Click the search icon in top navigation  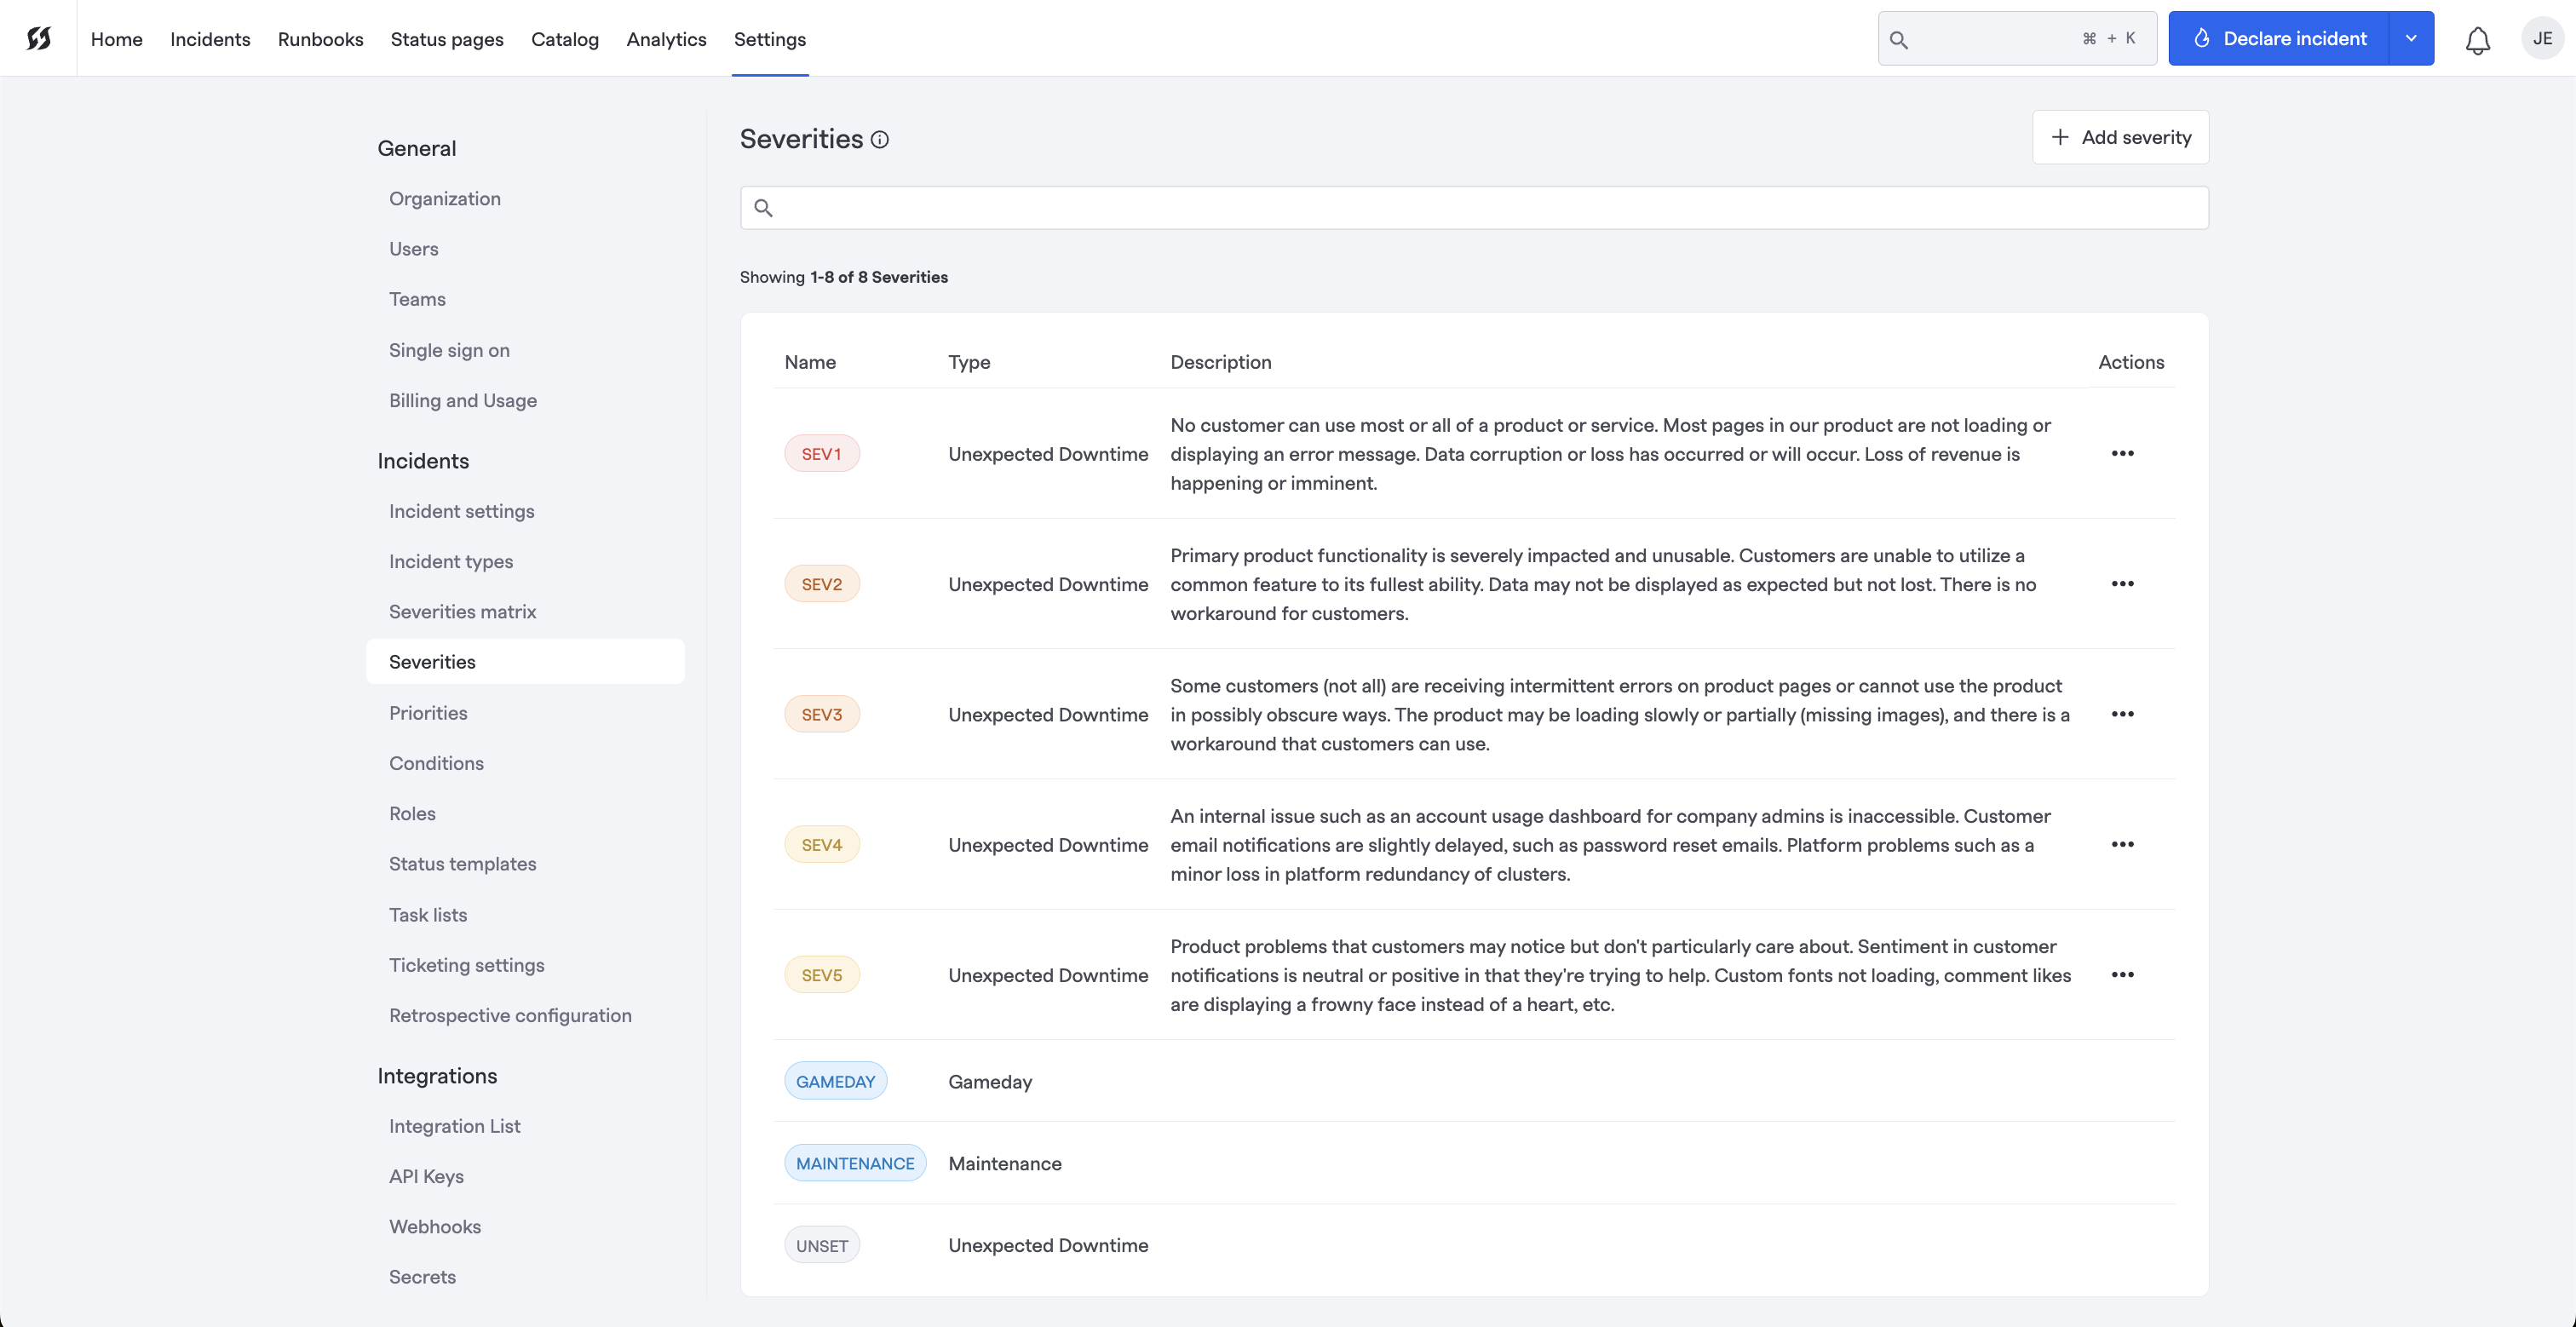(x=1897, y=37)
